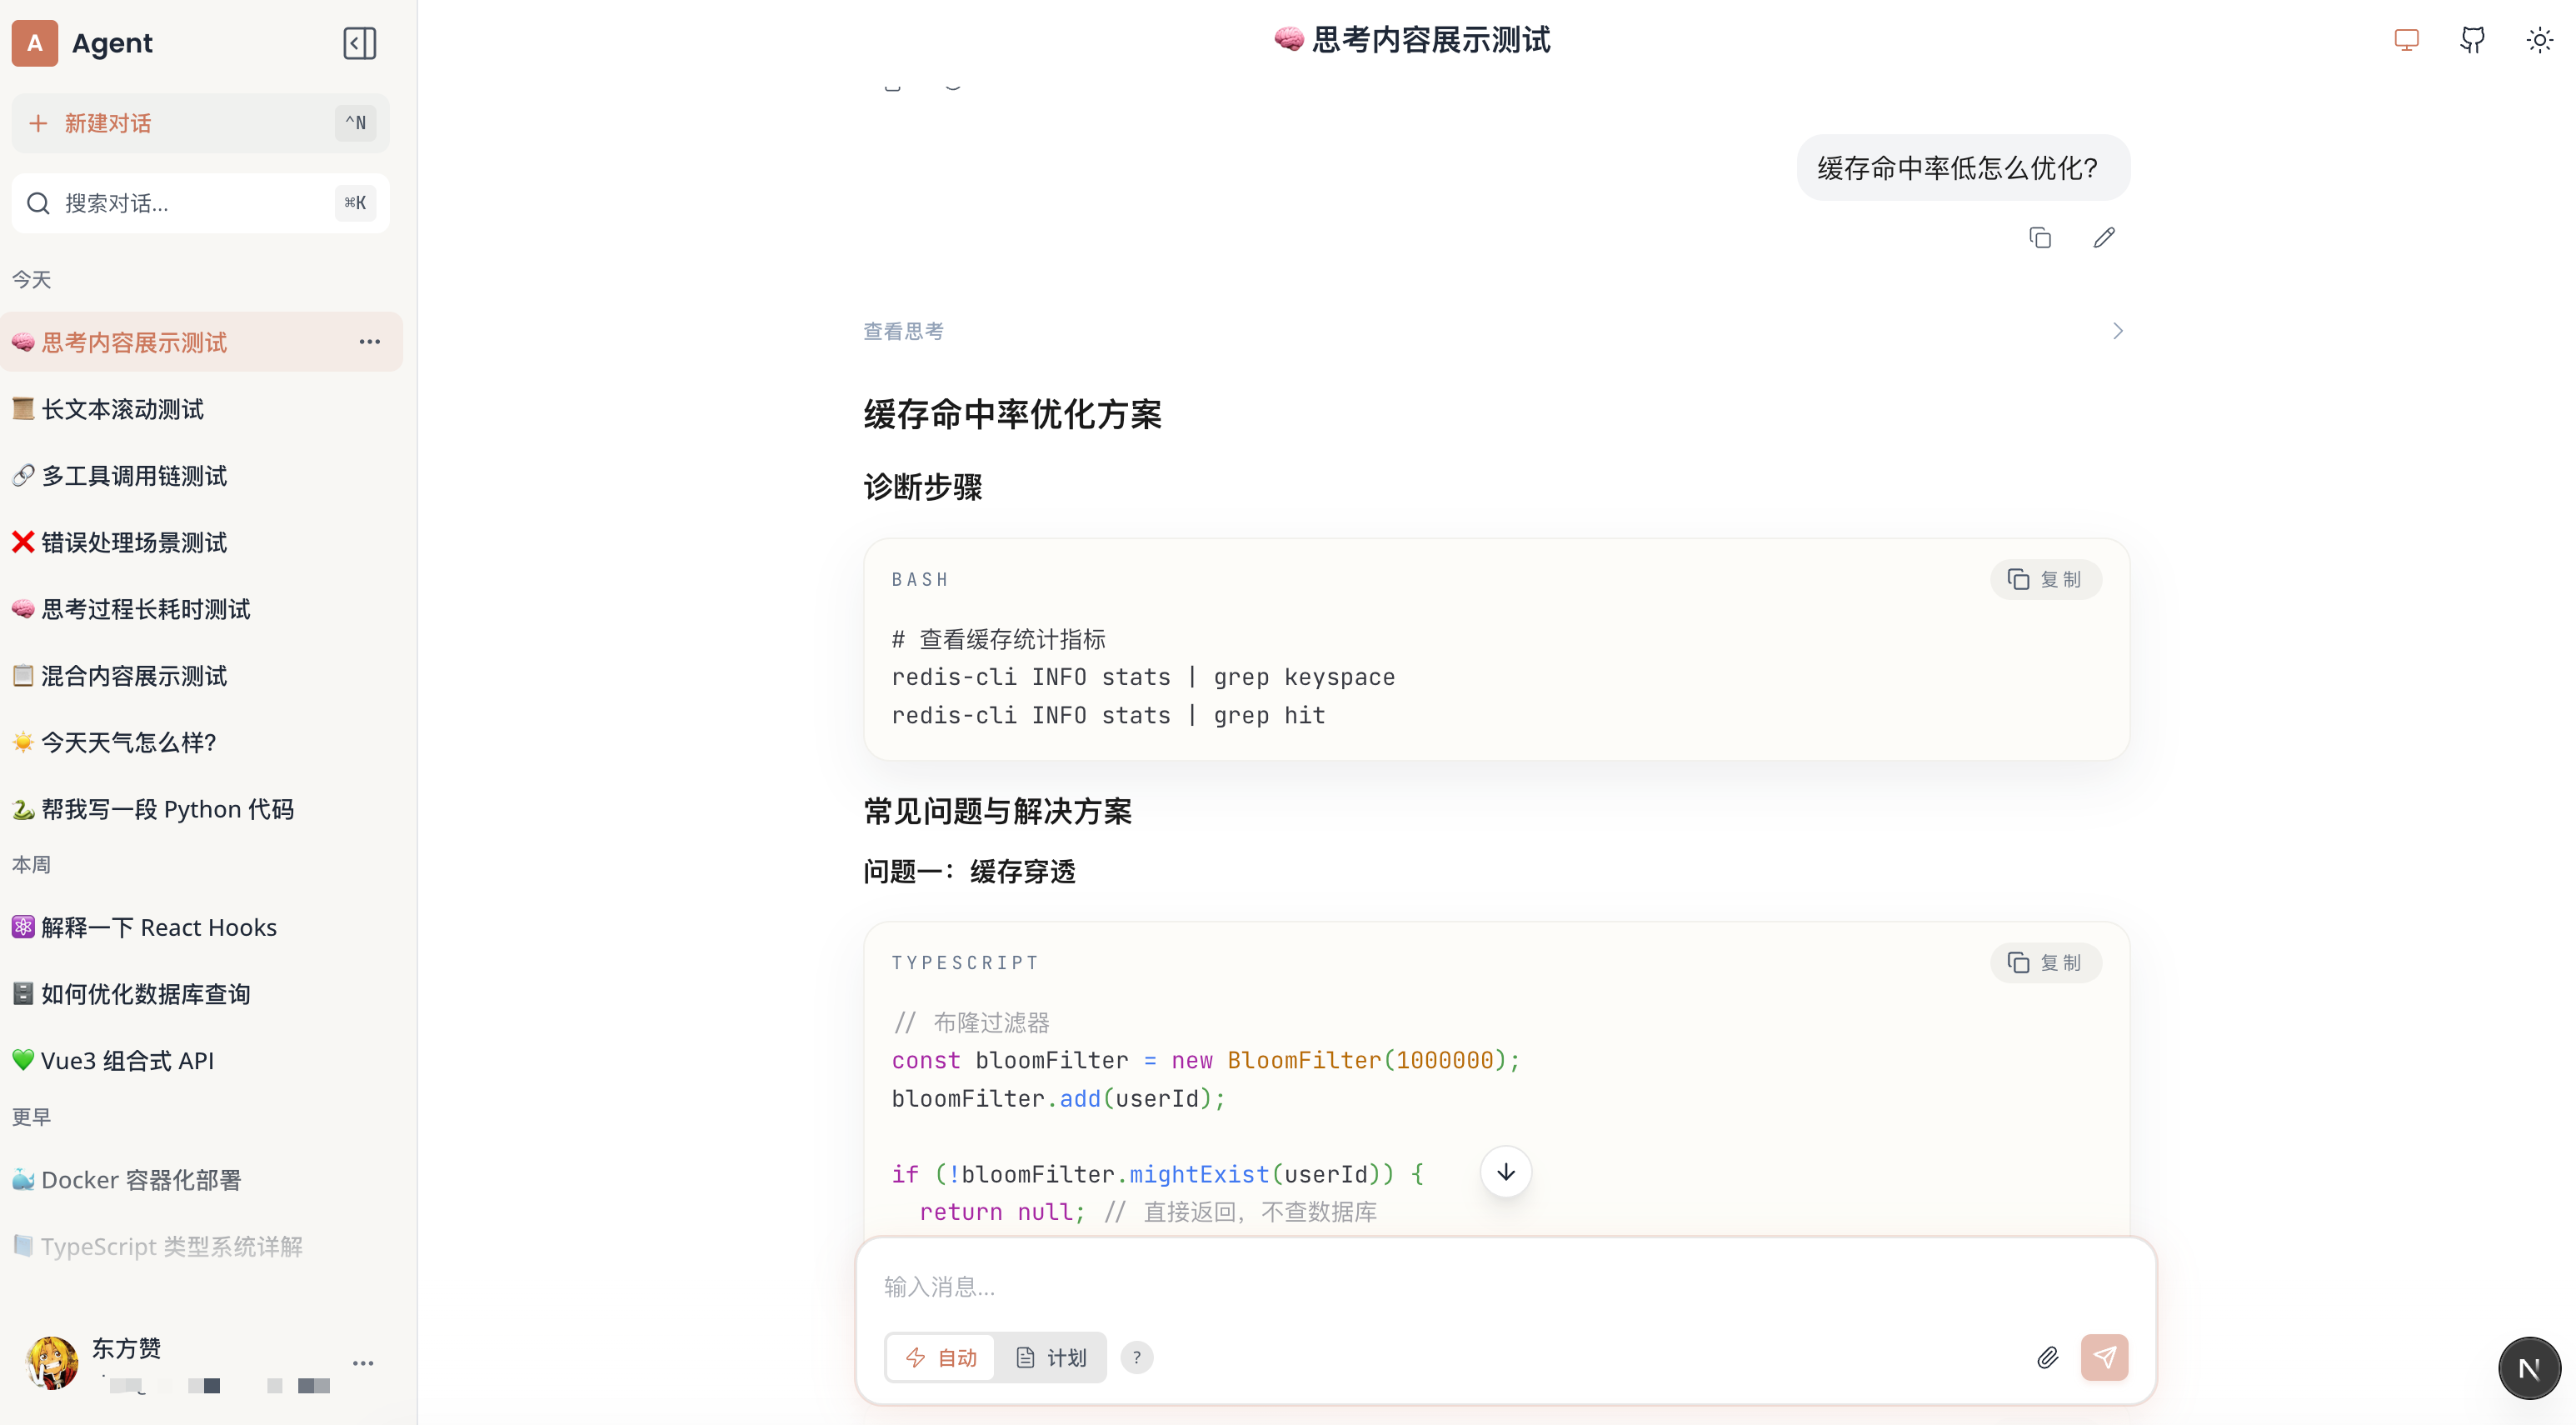
Task: Edit the user message with pencil icon
Action: point(2104,238)
